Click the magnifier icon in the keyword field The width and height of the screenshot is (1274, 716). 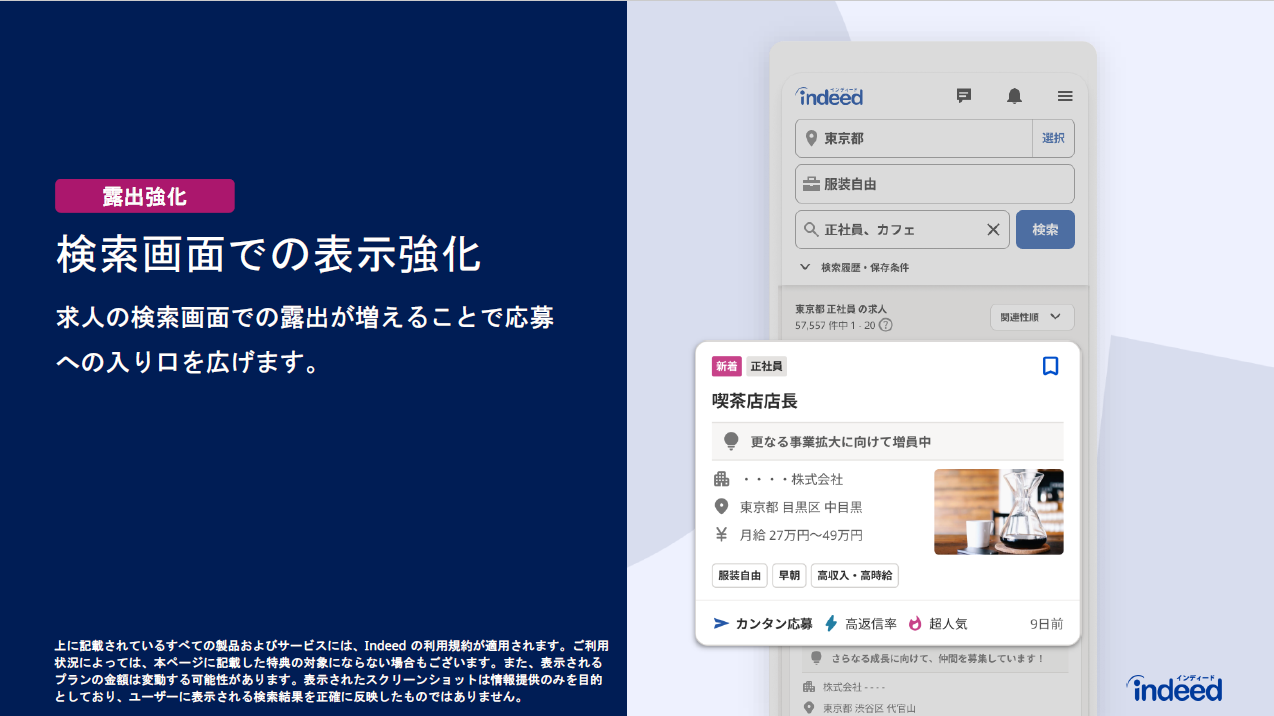[x=811, y=230]
